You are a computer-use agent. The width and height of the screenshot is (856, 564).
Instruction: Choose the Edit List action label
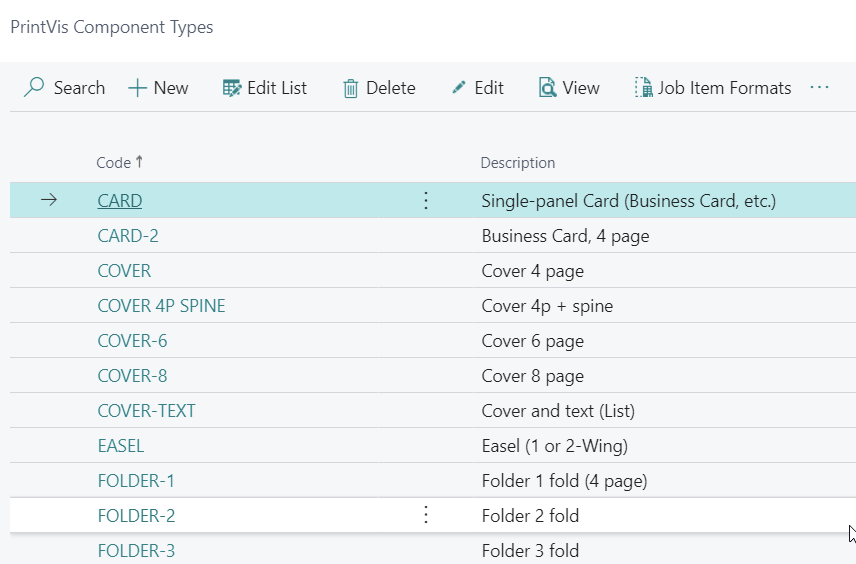[x=277, y=88]
